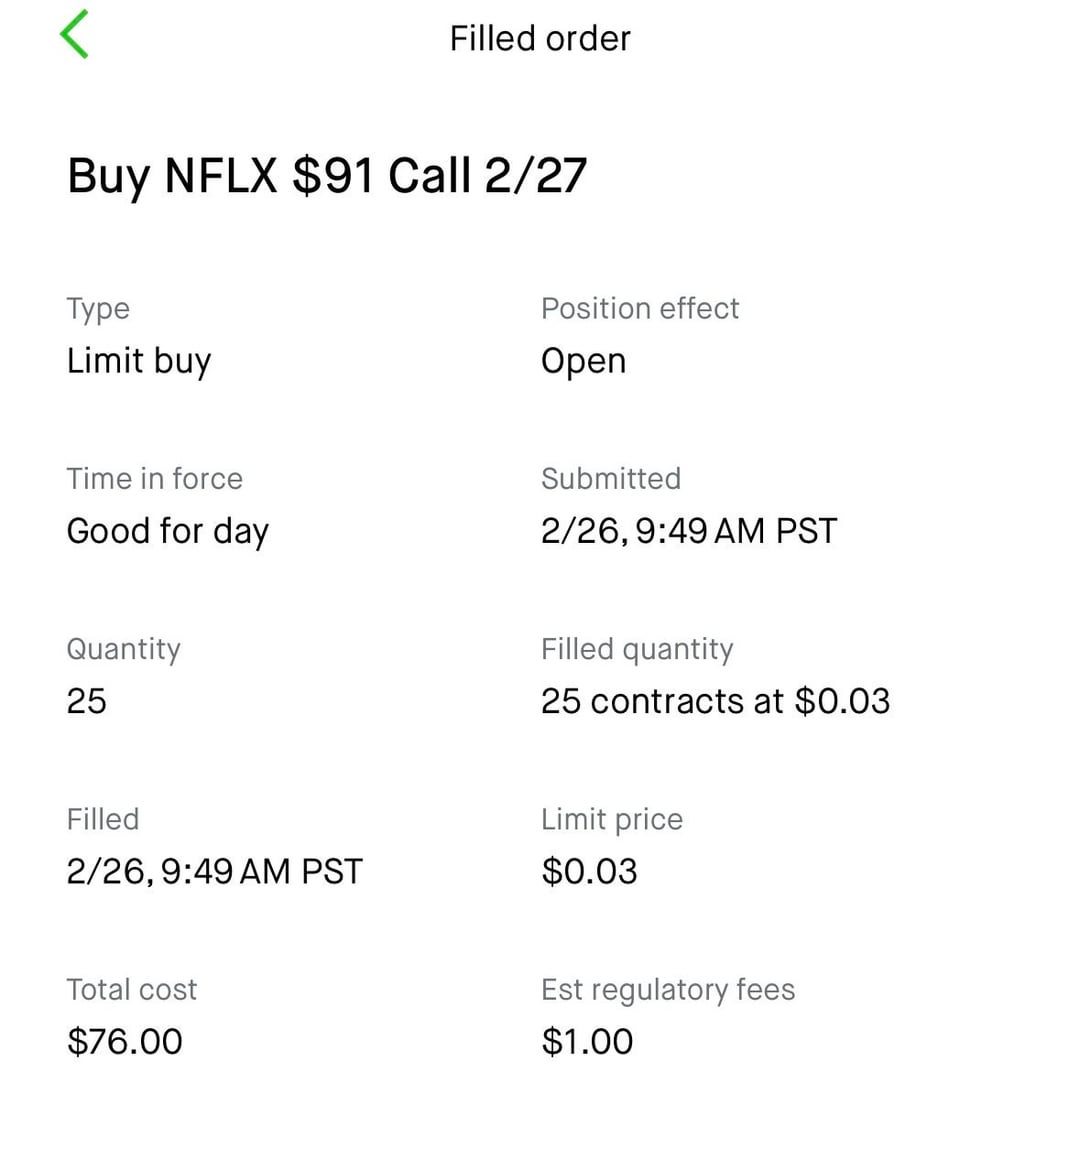The width and height of the screenshot is (1080, 1159).
Task: Select "25 contracts at $0.03" text
Action: pos(715,701)
